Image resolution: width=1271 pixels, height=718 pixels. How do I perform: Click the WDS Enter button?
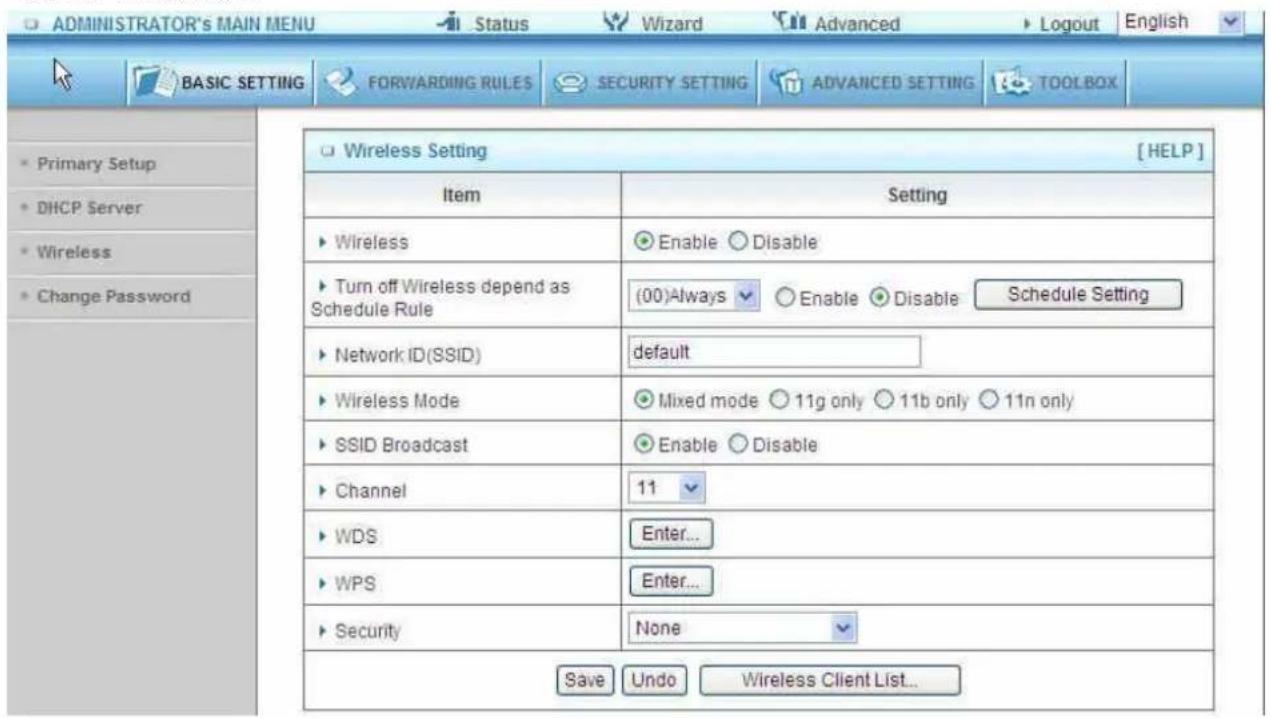(671, 535)
